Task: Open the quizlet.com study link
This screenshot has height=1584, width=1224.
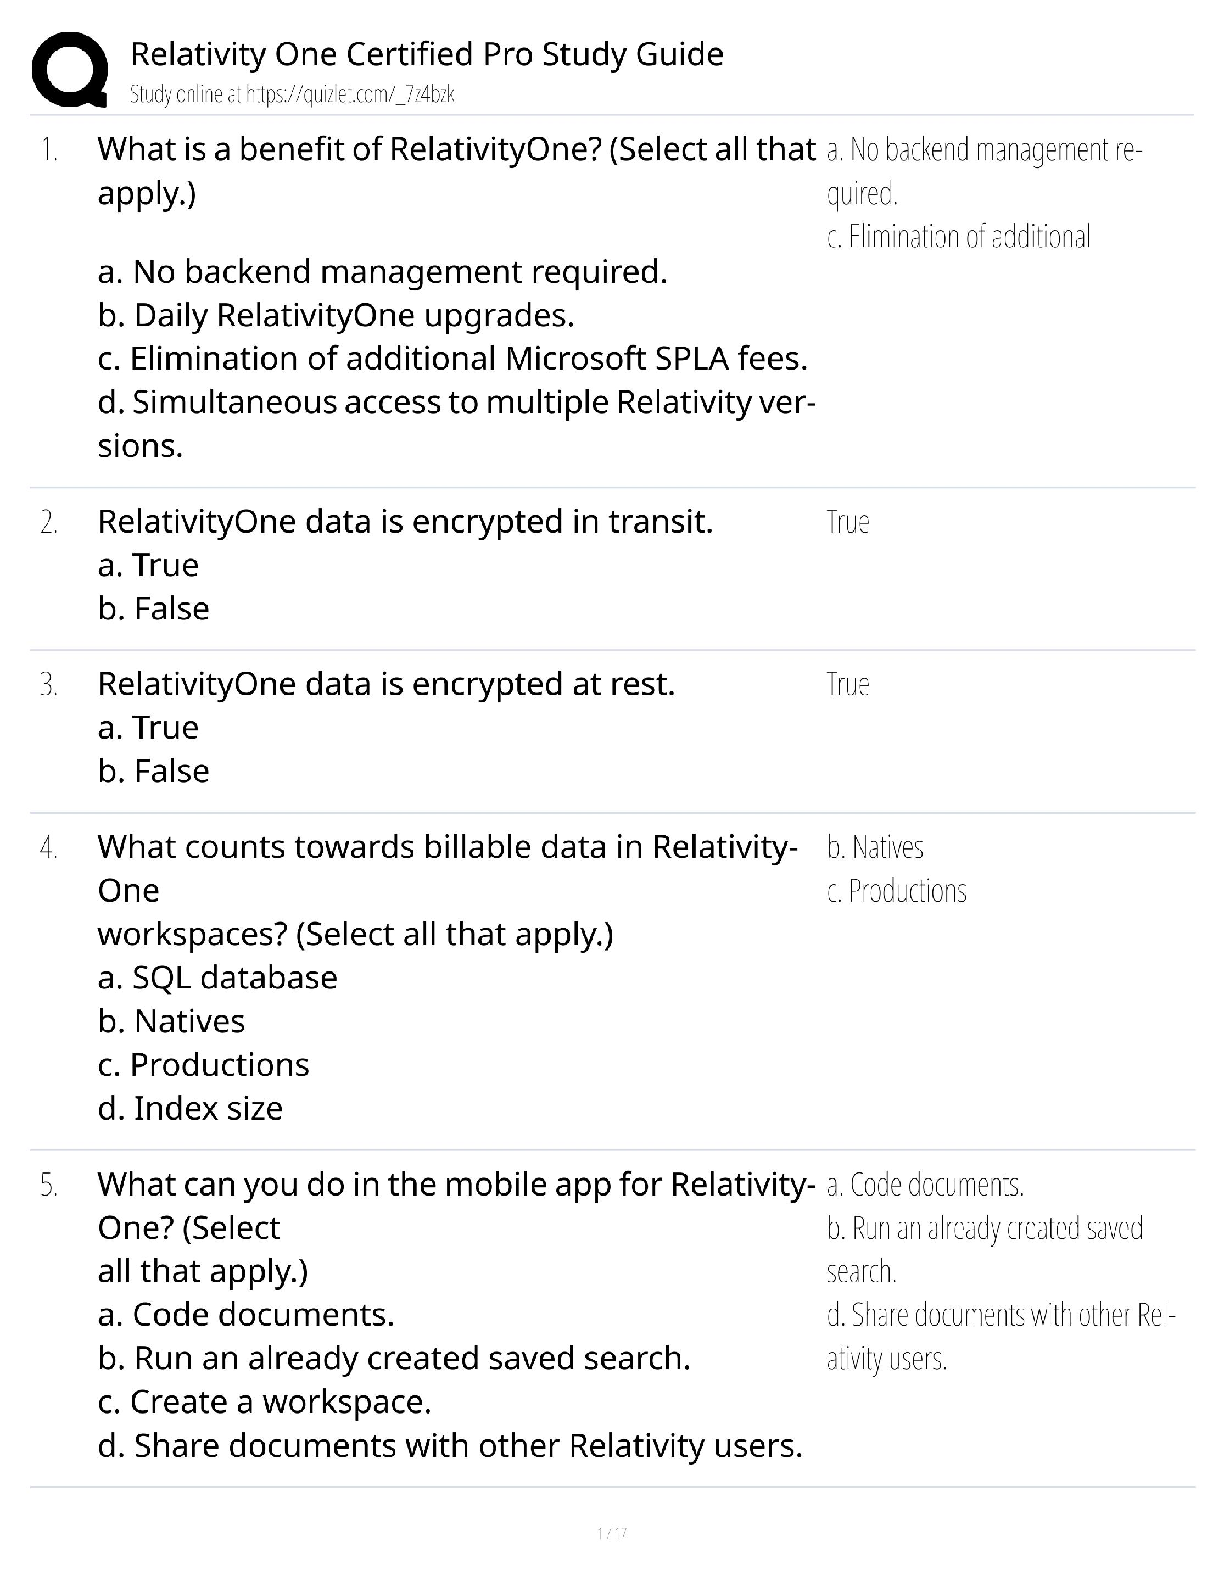Action: click(x=292, y=95)
